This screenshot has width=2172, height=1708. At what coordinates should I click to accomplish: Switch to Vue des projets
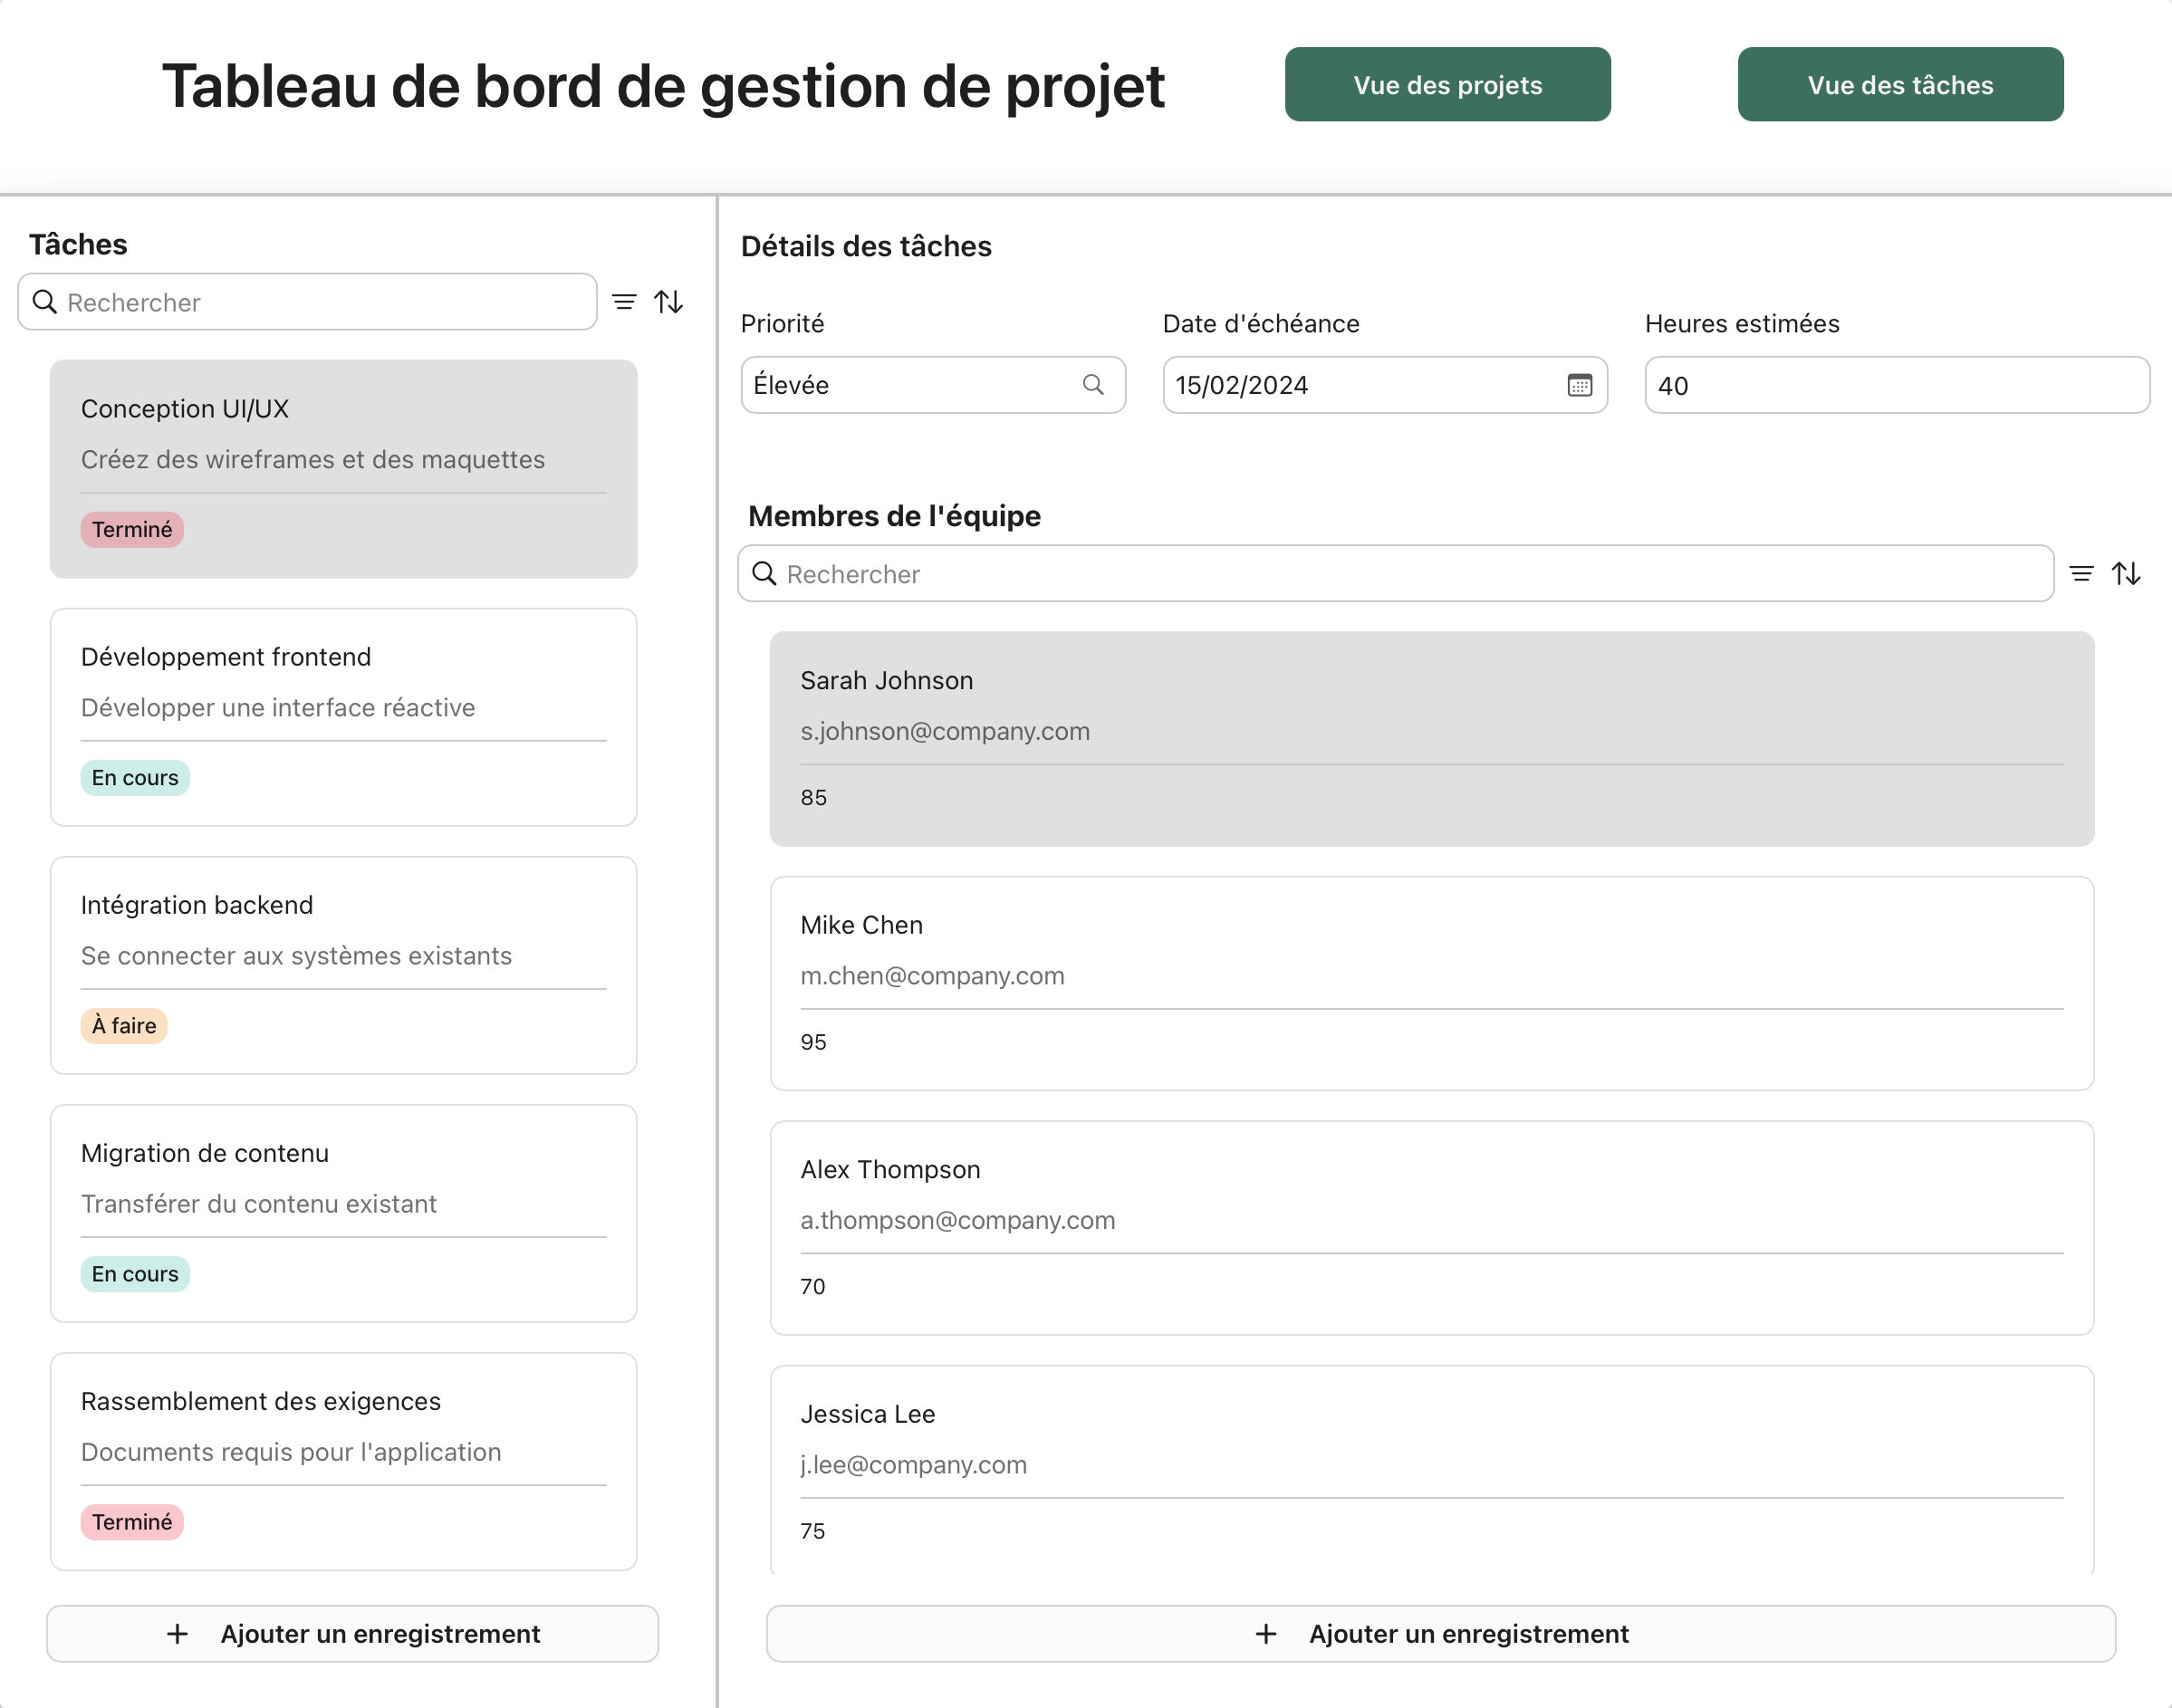tap(1447, 85)
